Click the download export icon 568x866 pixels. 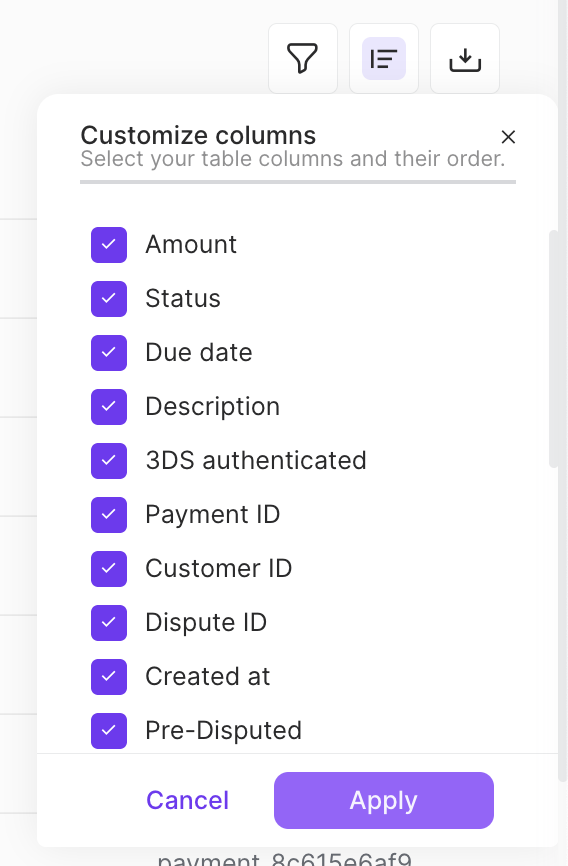(465, 59)
